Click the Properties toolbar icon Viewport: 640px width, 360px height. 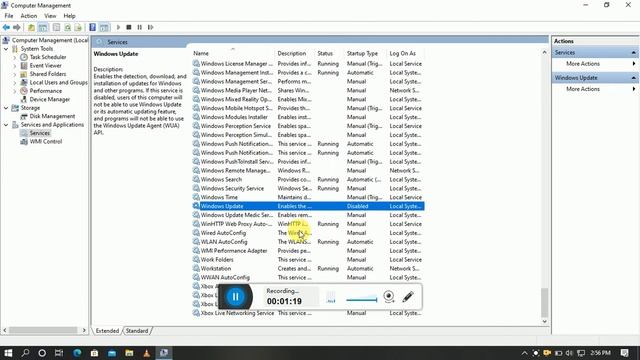click(x=56, y=27)
